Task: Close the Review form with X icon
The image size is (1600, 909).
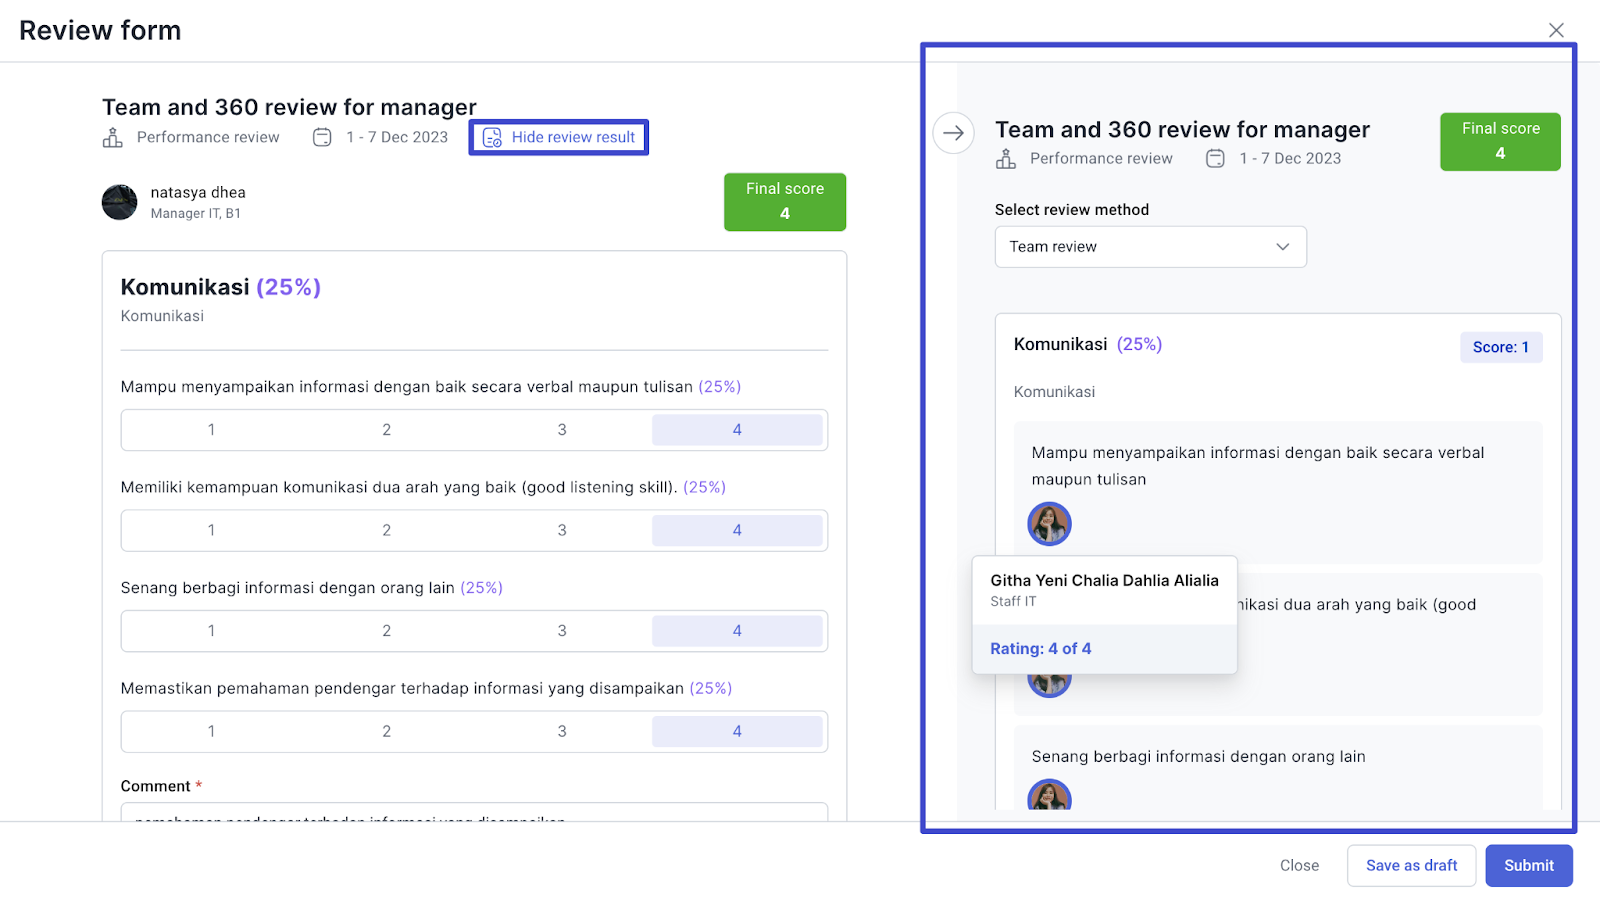Action: pyautogui.click(x=1556, y=30)
